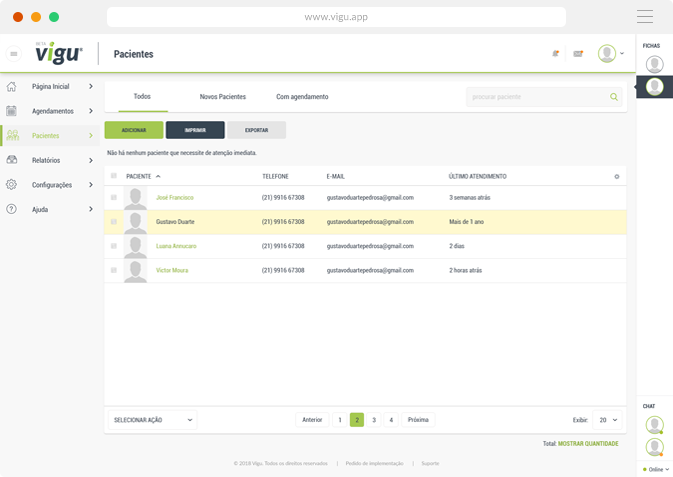Open the notifications bell icon

point(555,54)
